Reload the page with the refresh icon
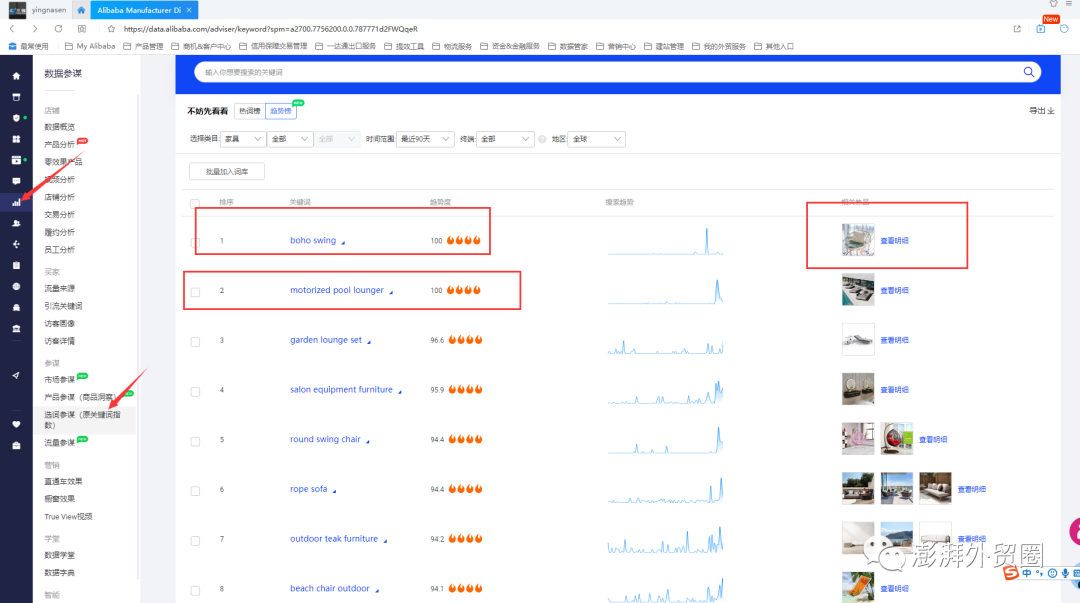The width and height of the screenshot is (1080, 603). coord(59,29)
